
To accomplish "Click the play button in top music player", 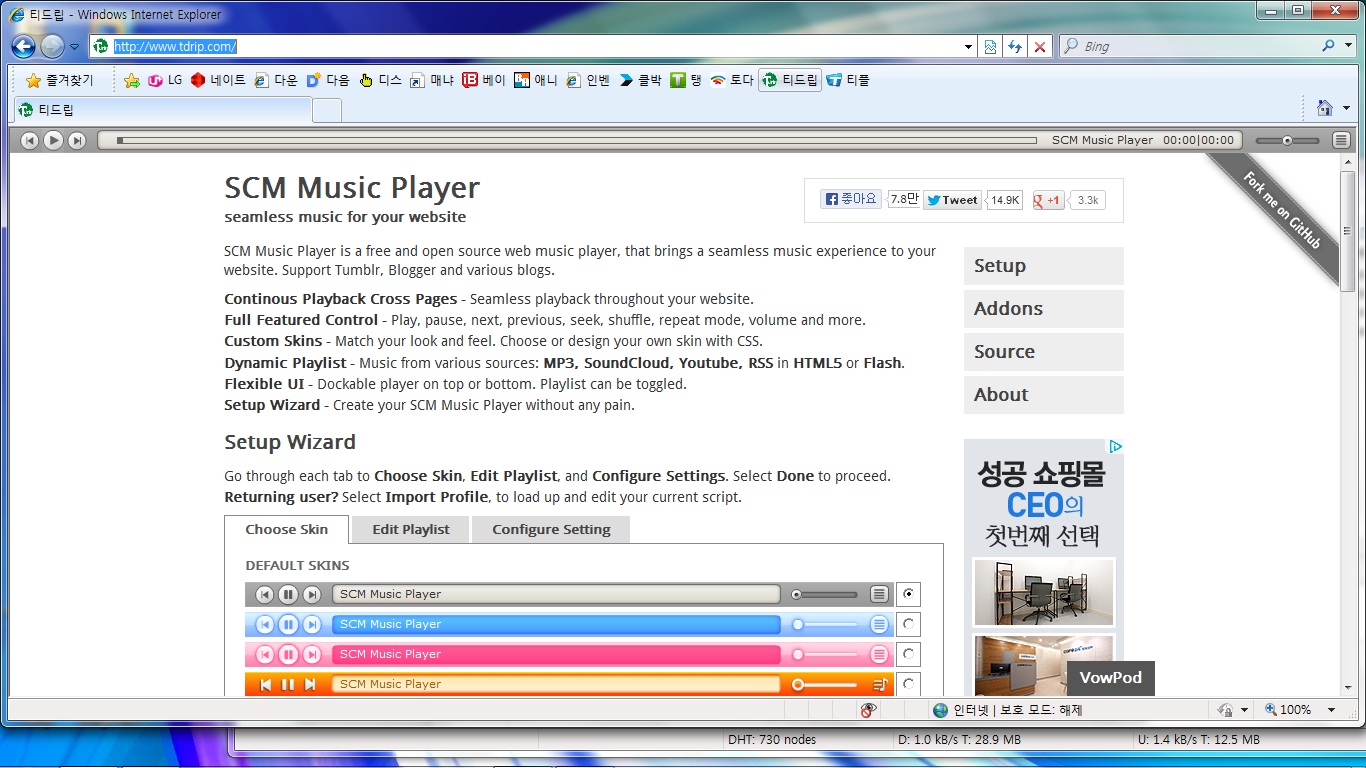I will tap(54, 141).
